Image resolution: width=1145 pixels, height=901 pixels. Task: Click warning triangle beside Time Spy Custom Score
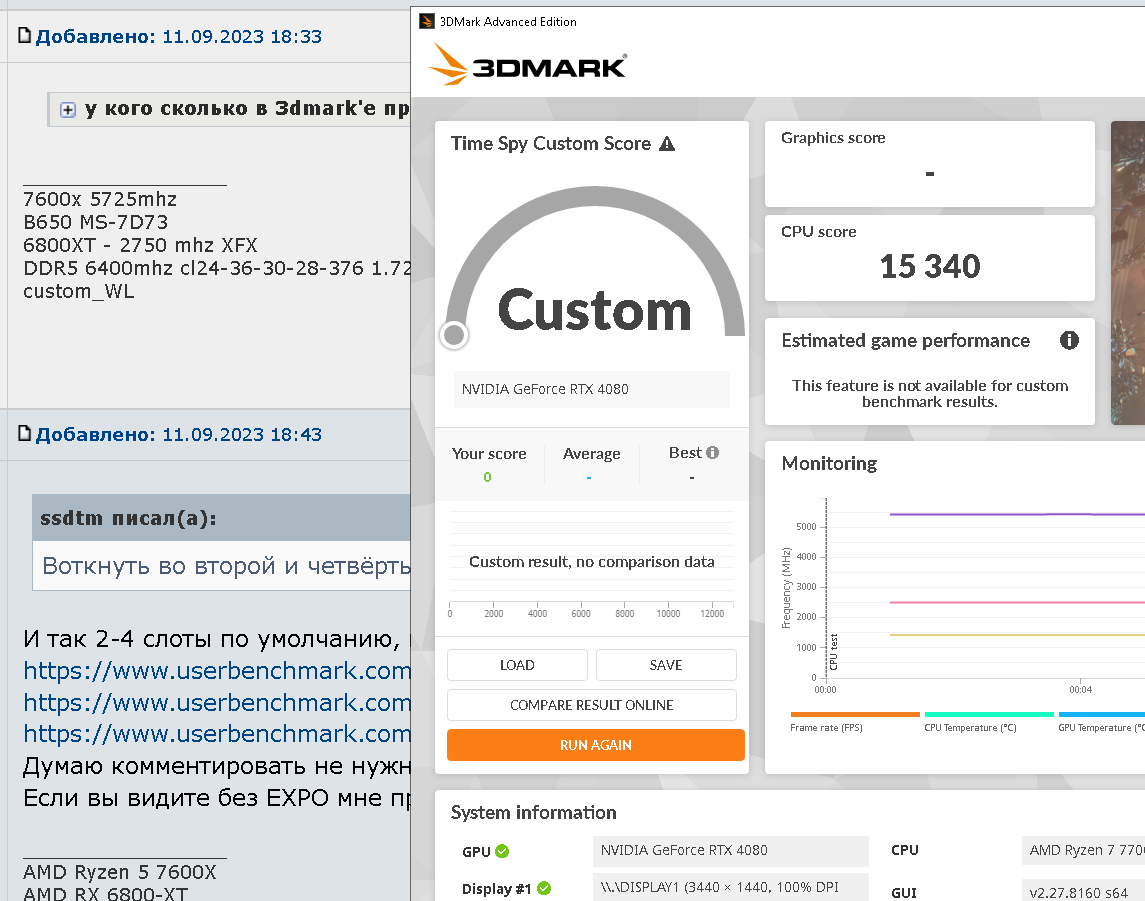(667, 144)
